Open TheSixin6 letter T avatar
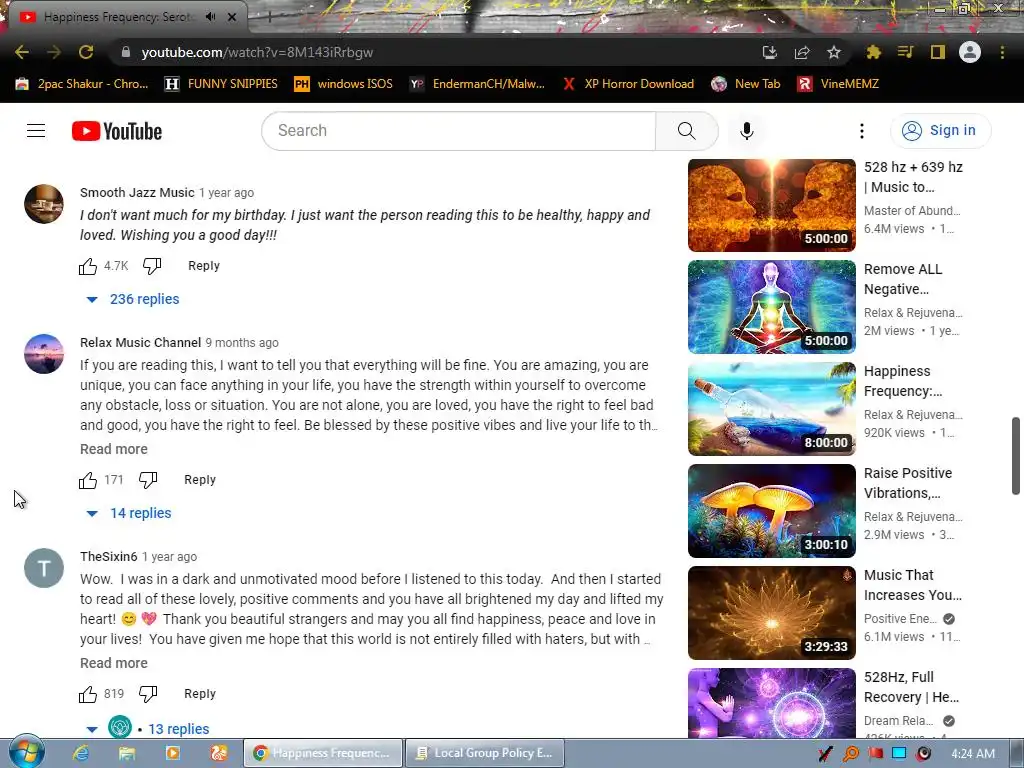This screenshot has height=768, width=1024. [44, 568]
